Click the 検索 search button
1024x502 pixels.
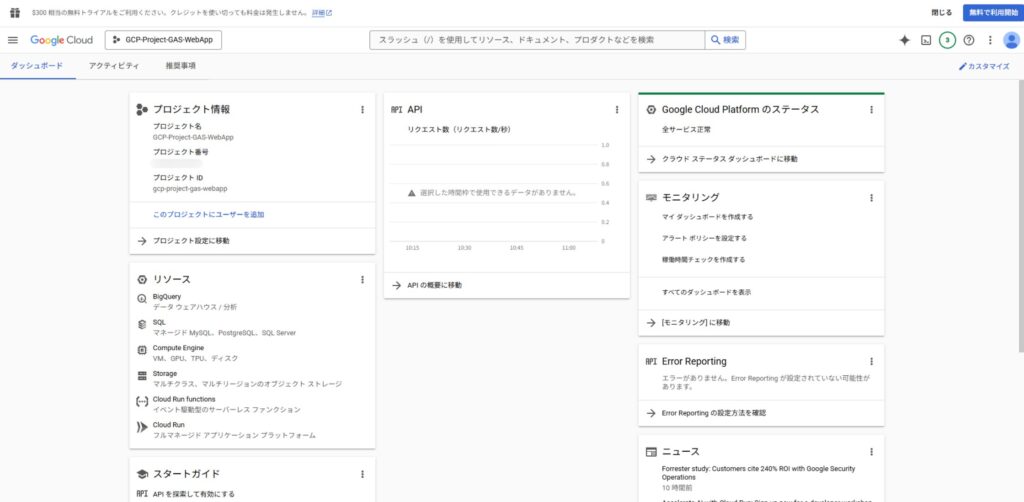[725, 40]
